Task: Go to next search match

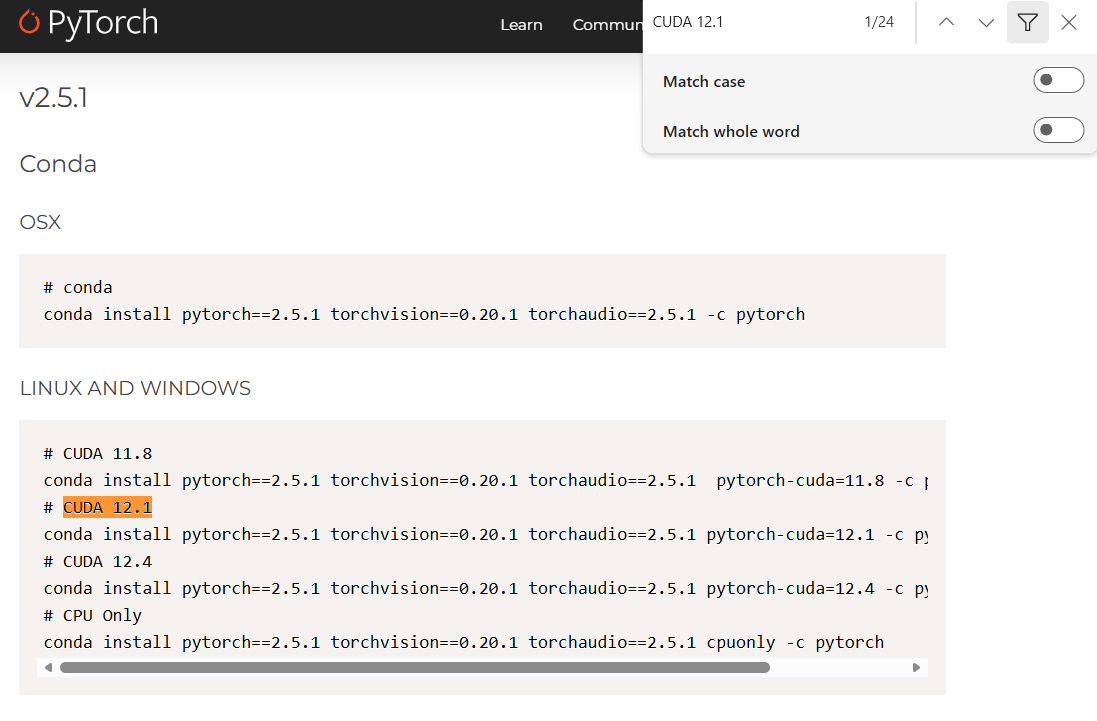Action: point(986,22)
